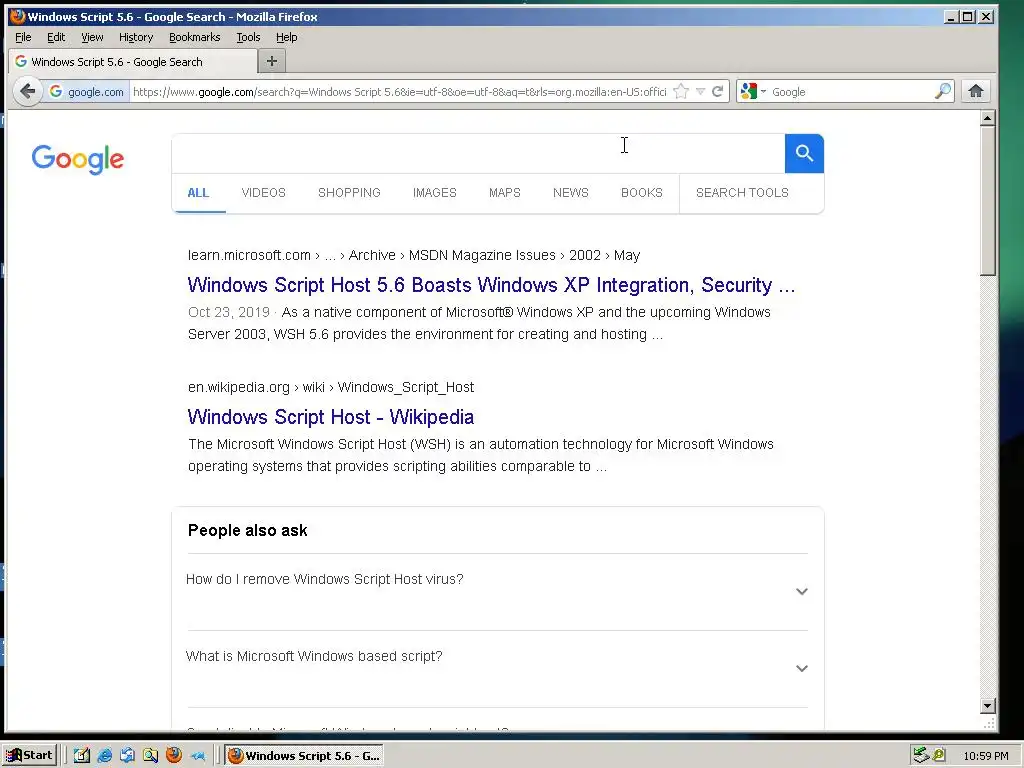Click the vertical scrollbar thumb
The width and height of the screenshot is (1024, 768).
point(987,200)
